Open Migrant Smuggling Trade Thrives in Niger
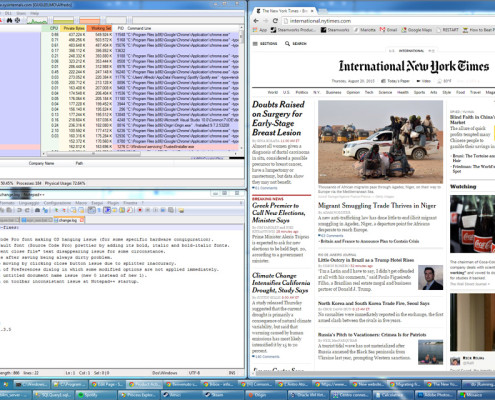 pyautogui.click(x=377, y=206)
